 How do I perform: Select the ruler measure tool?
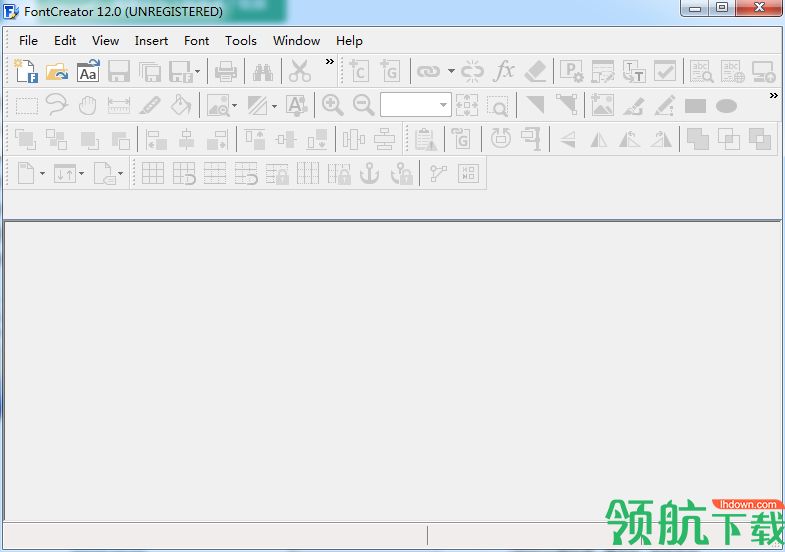click(119, 106)
